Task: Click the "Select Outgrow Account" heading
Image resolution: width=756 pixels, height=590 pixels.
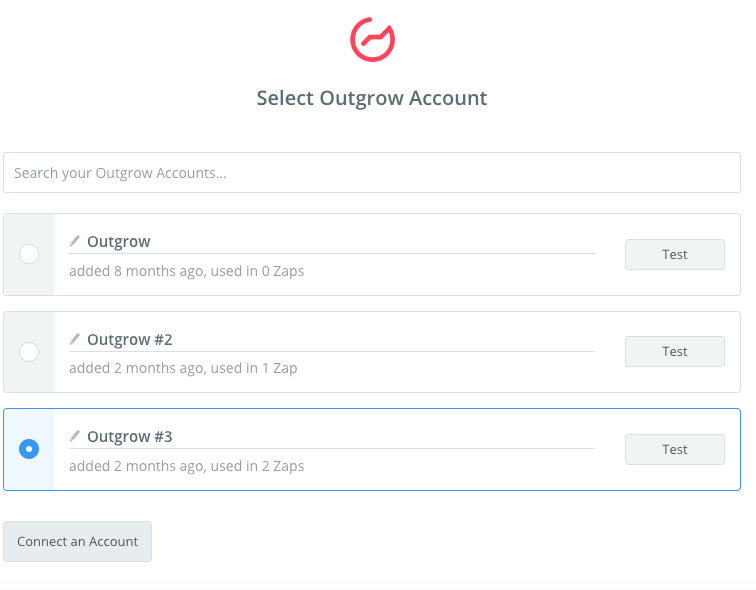Action: coord(372,98)
